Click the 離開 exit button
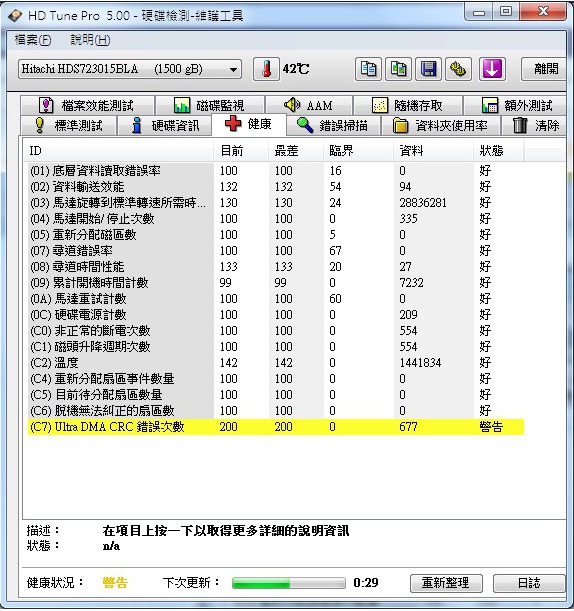This screenshot has height=611, width=574. (544, 69)
